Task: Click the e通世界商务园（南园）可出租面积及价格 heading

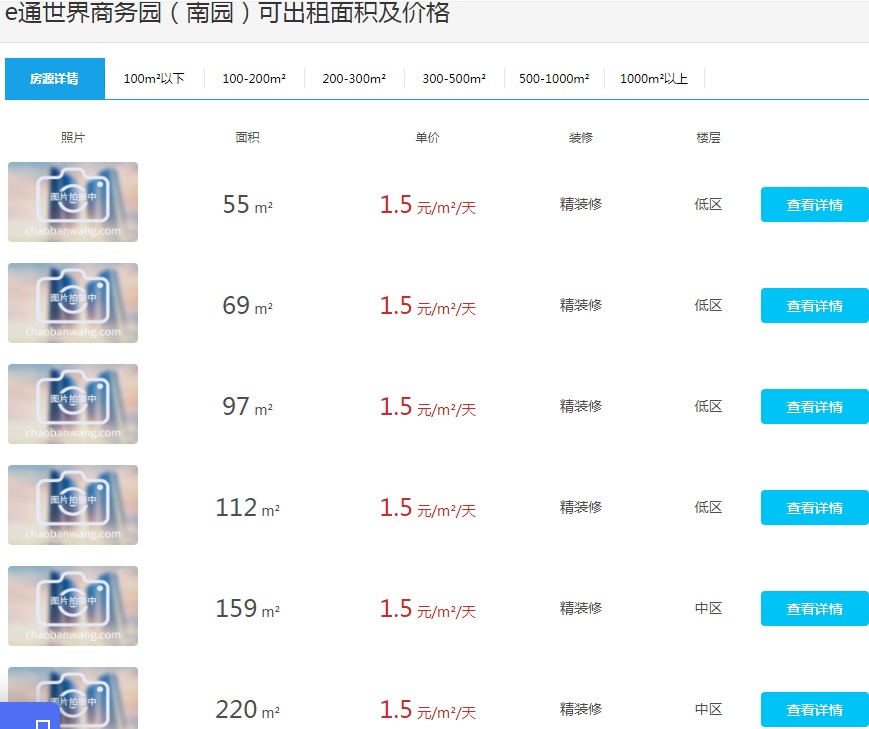Action: pos(227,12)
